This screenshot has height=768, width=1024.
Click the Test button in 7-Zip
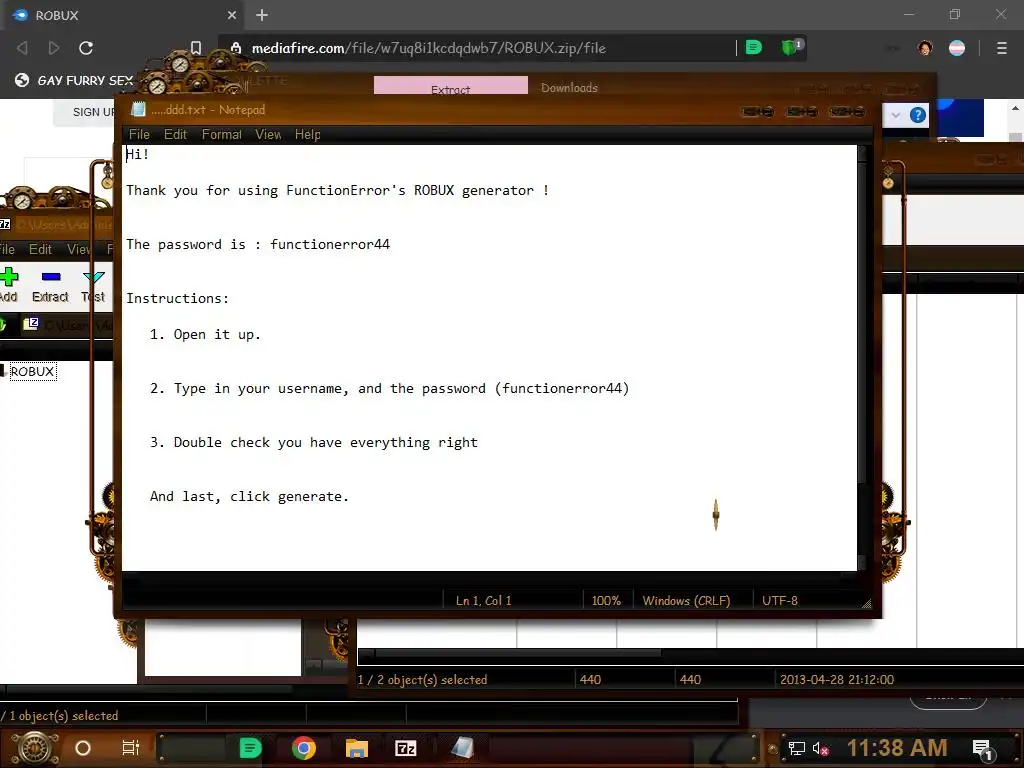pos(93,285)
